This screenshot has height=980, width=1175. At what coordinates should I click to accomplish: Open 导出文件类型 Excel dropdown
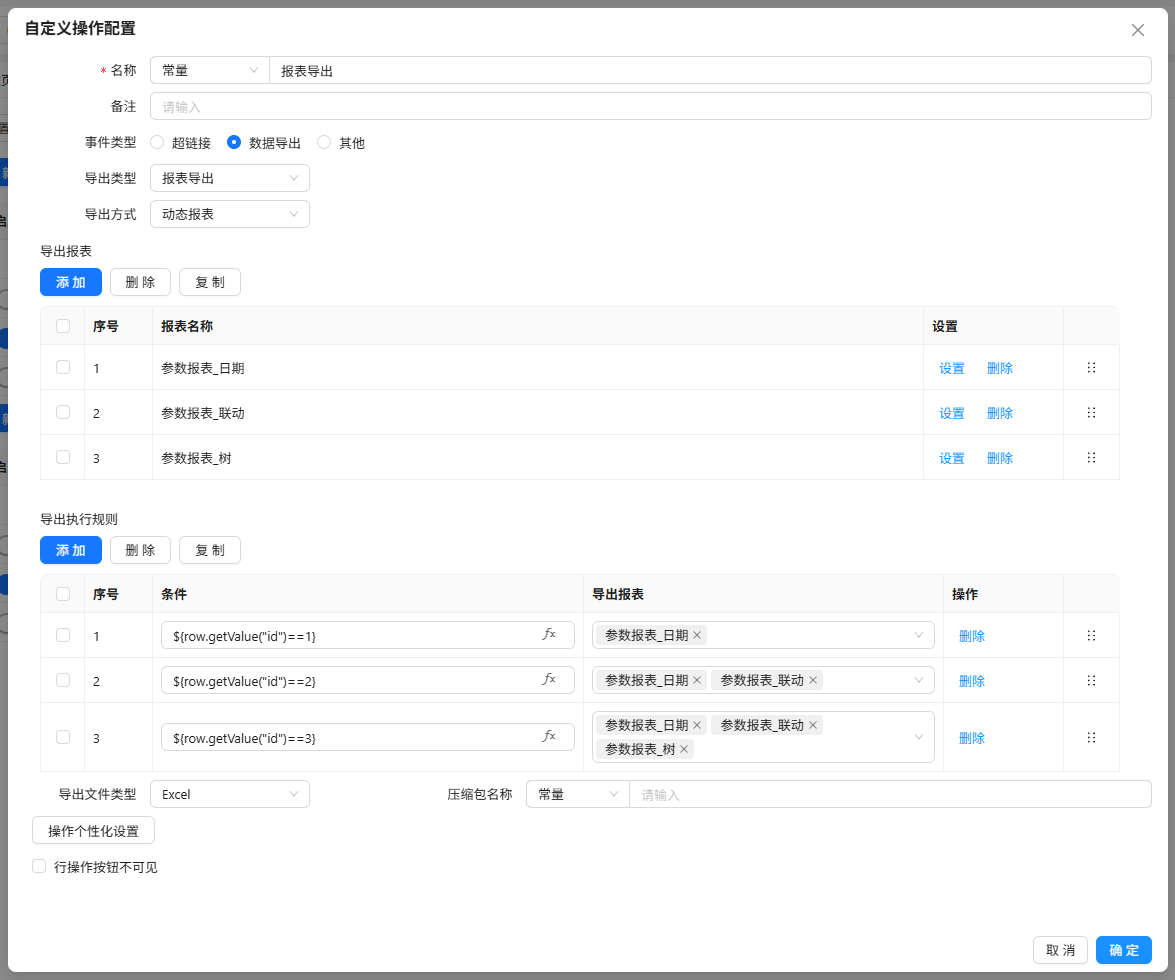click(230, 794)
